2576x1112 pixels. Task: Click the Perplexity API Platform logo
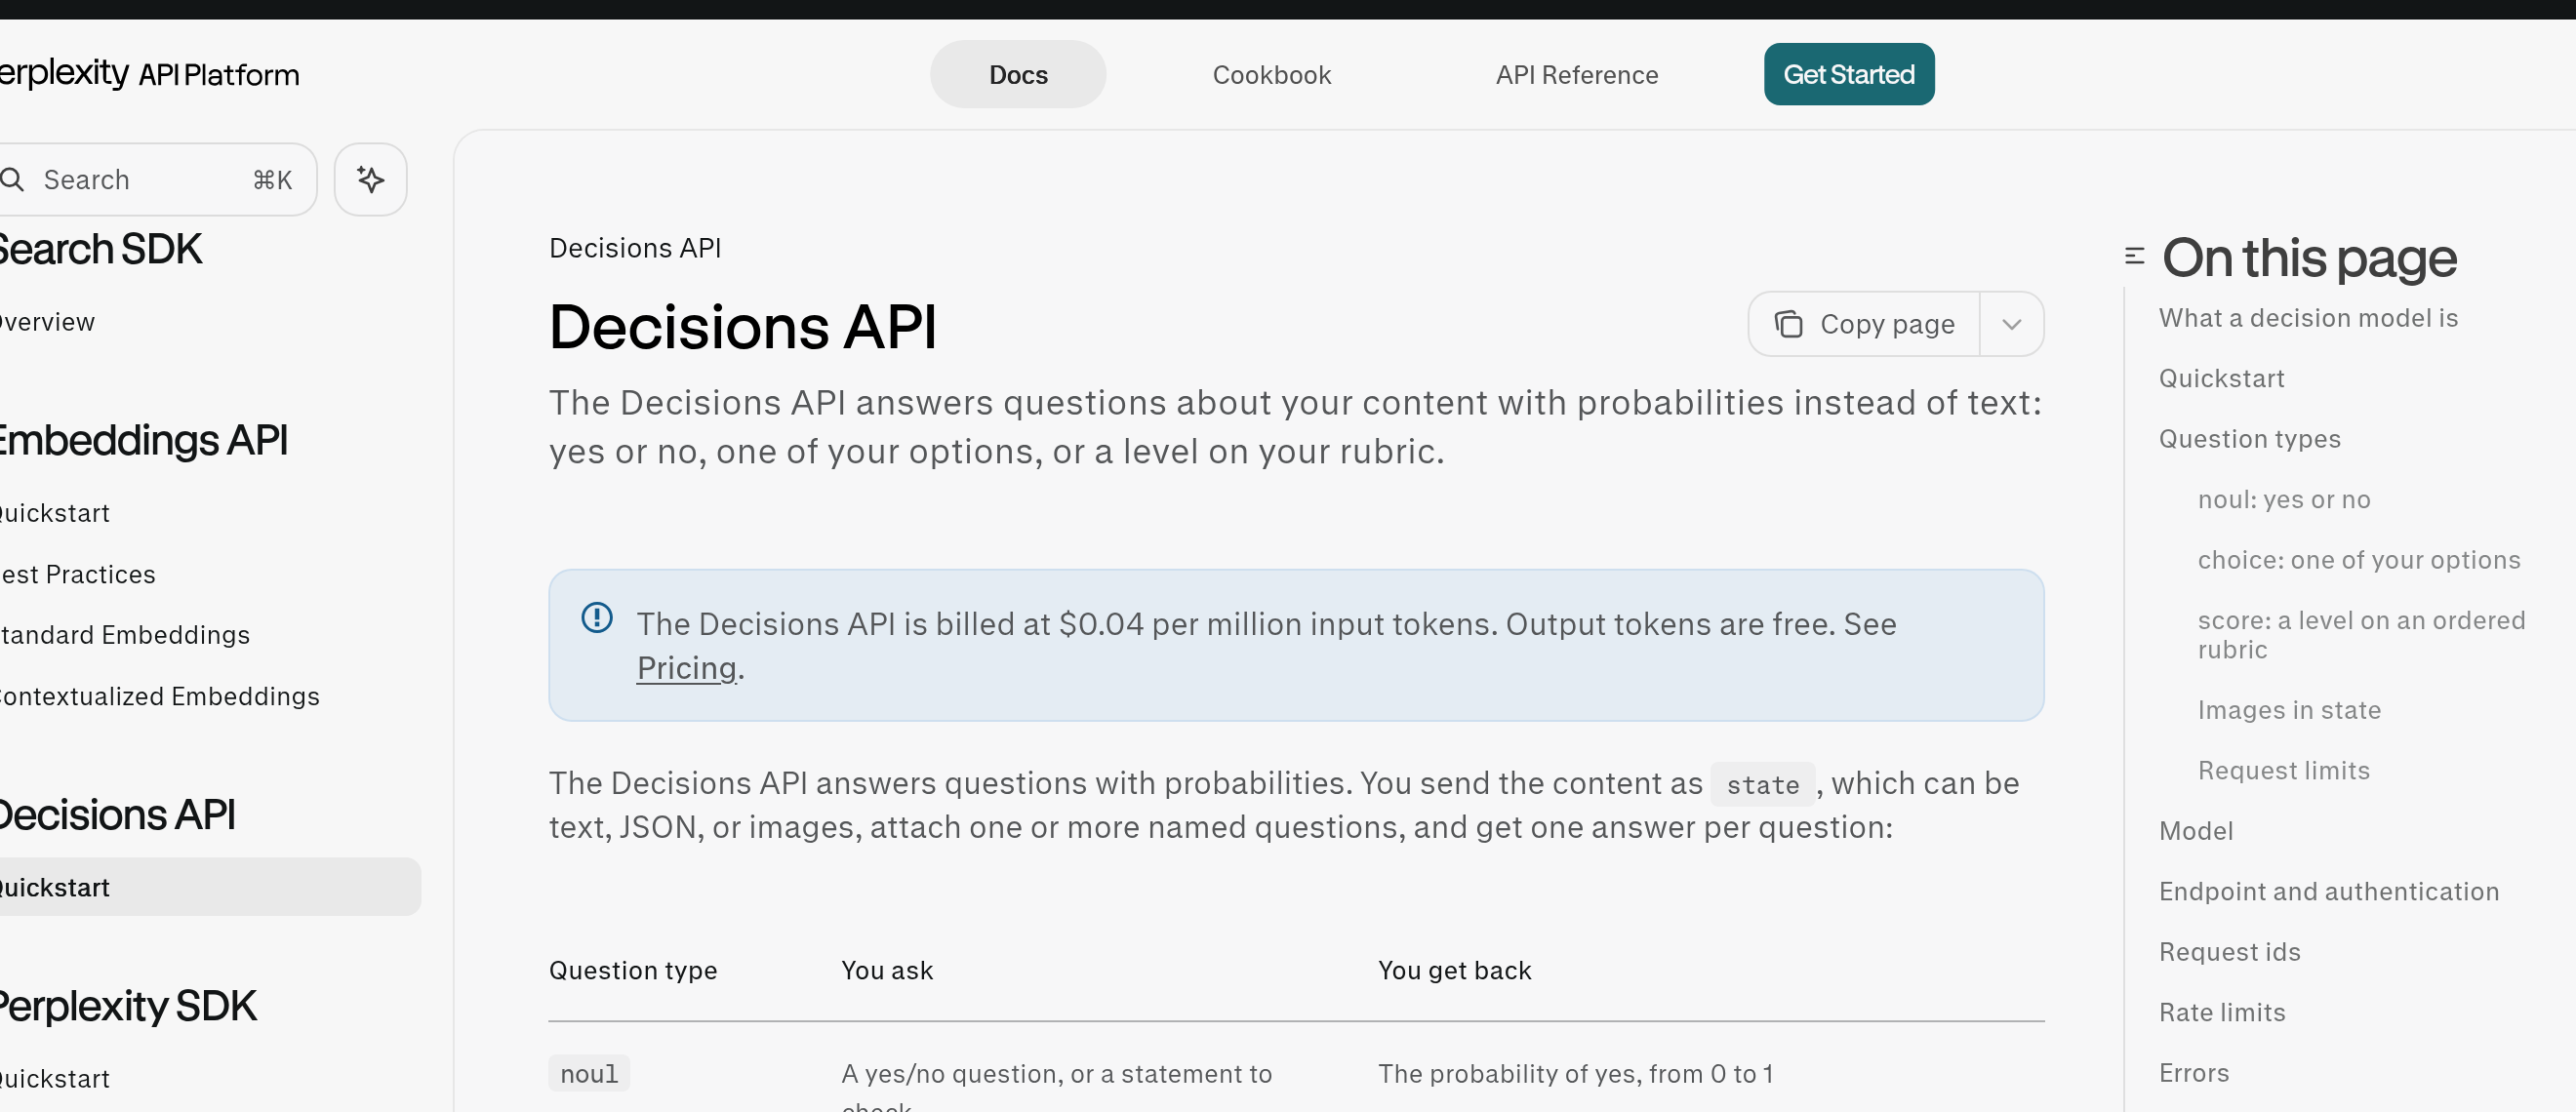[150, 74]
